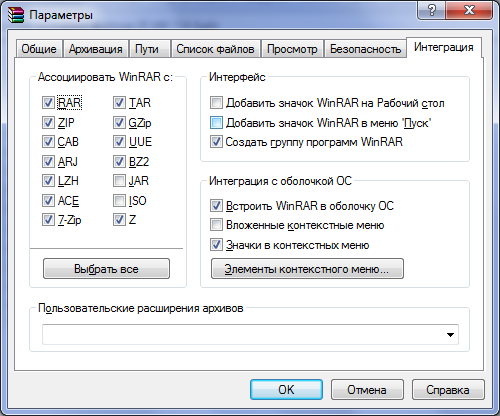This screenshot has height=416, width=500.
Task: Toggle the ARJ checkbox
Action: click(48, 162)
